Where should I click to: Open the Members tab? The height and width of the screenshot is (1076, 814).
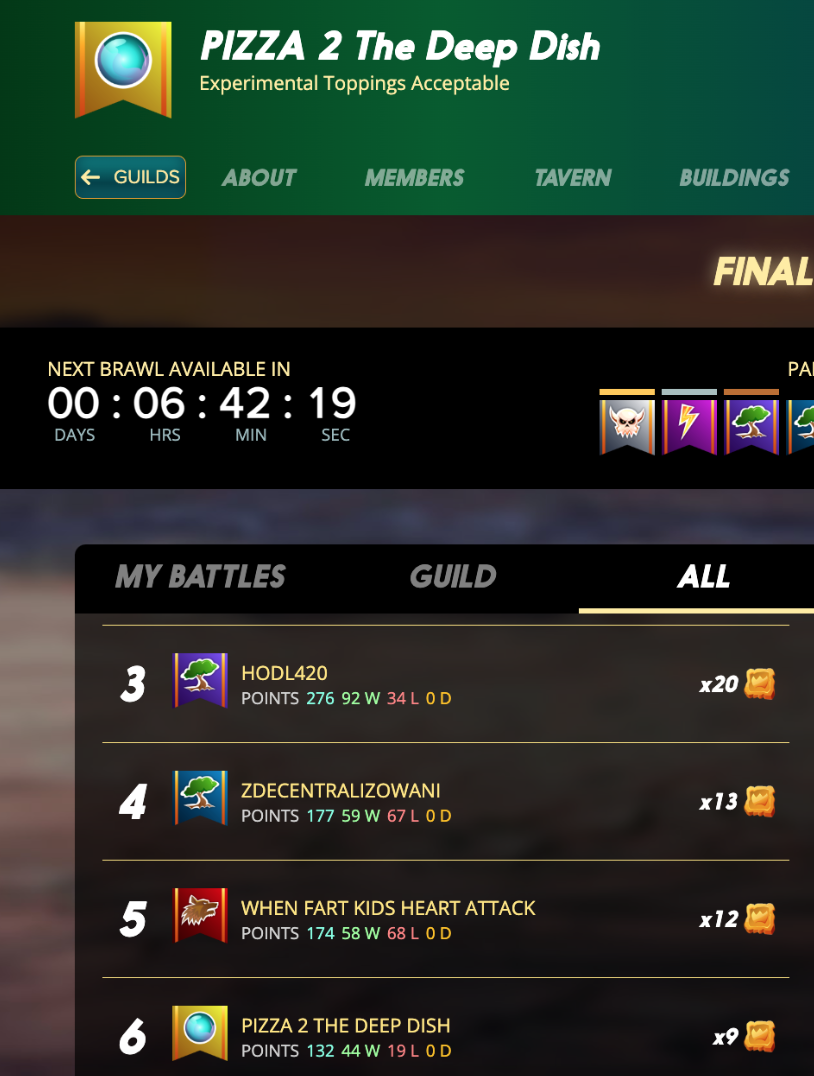[414, 178]
